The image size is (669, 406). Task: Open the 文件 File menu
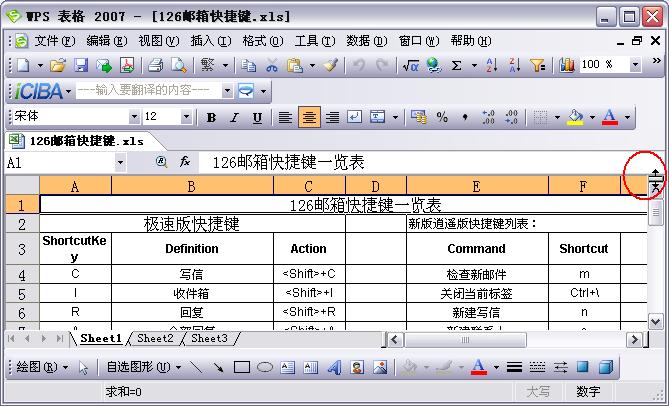point(55,41)
